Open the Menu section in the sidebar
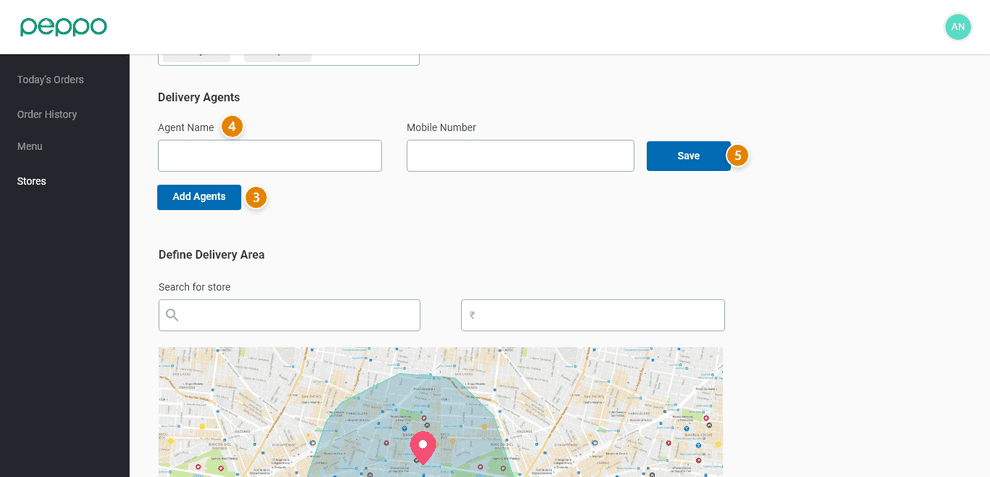Viewport: 990px width, 477px height. [30, 146]
